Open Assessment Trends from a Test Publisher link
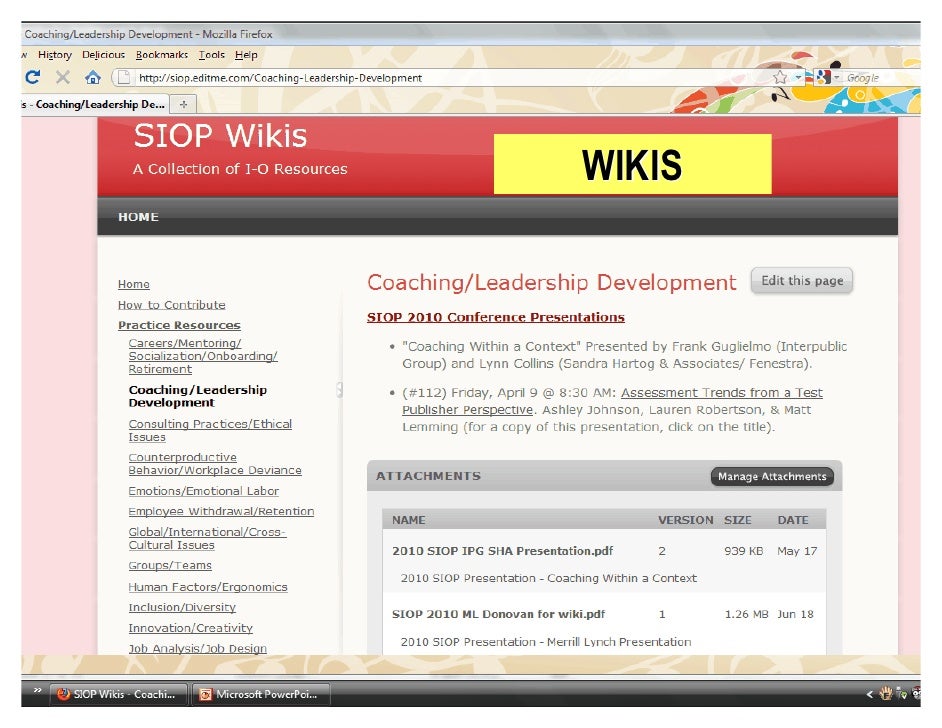The height and width of the screenshot is (728, 942). [x=612, y=401]
